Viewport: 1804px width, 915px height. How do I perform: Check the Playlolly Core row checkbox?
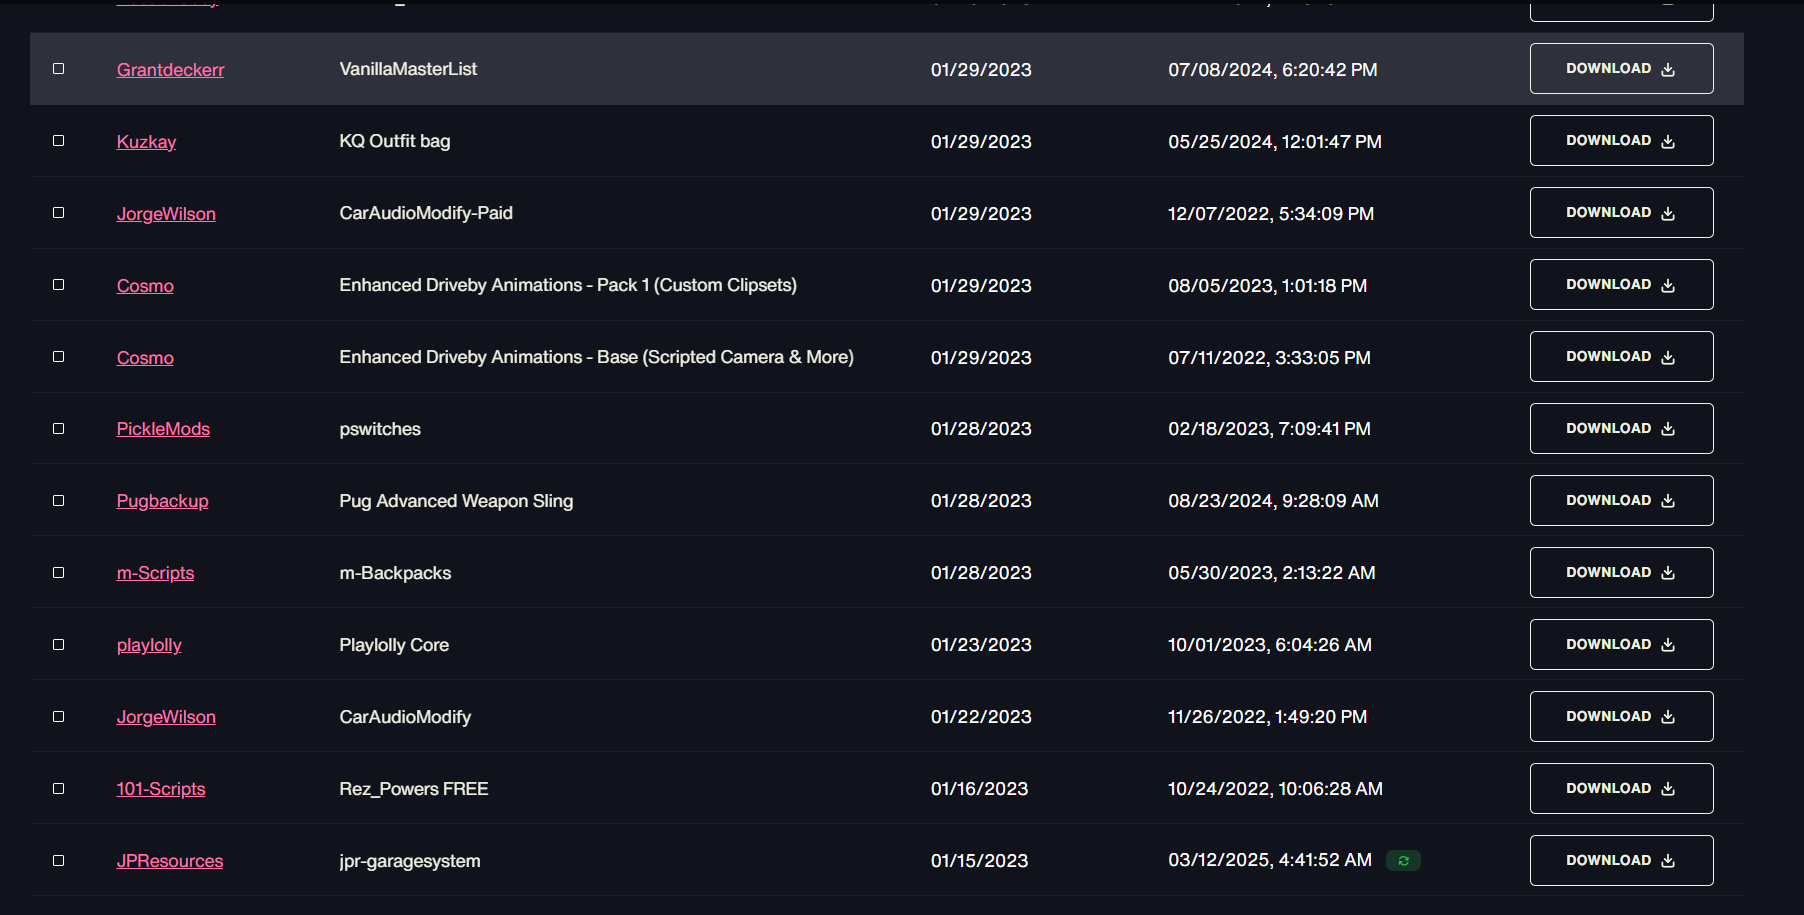[59, 645]
